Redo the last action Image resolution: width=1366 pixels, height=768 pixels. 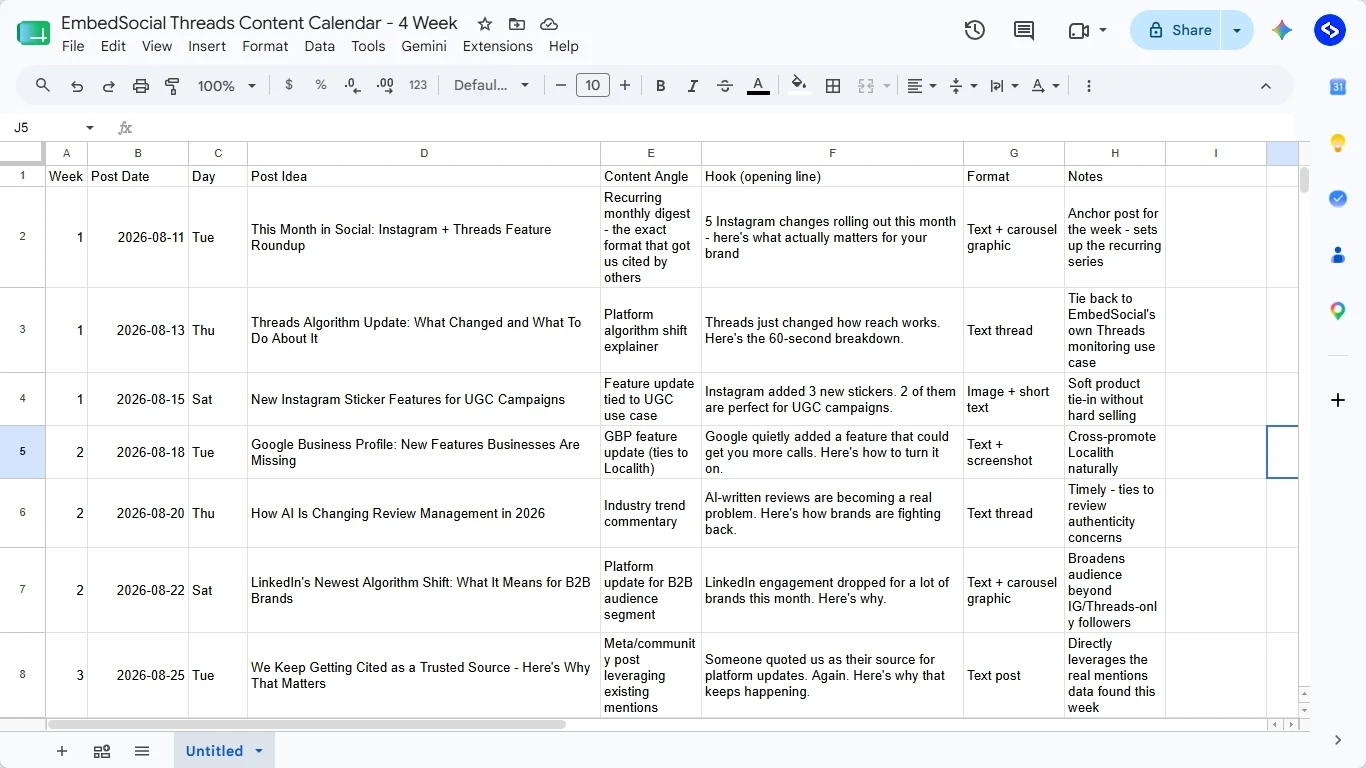[x=109, y=86]
